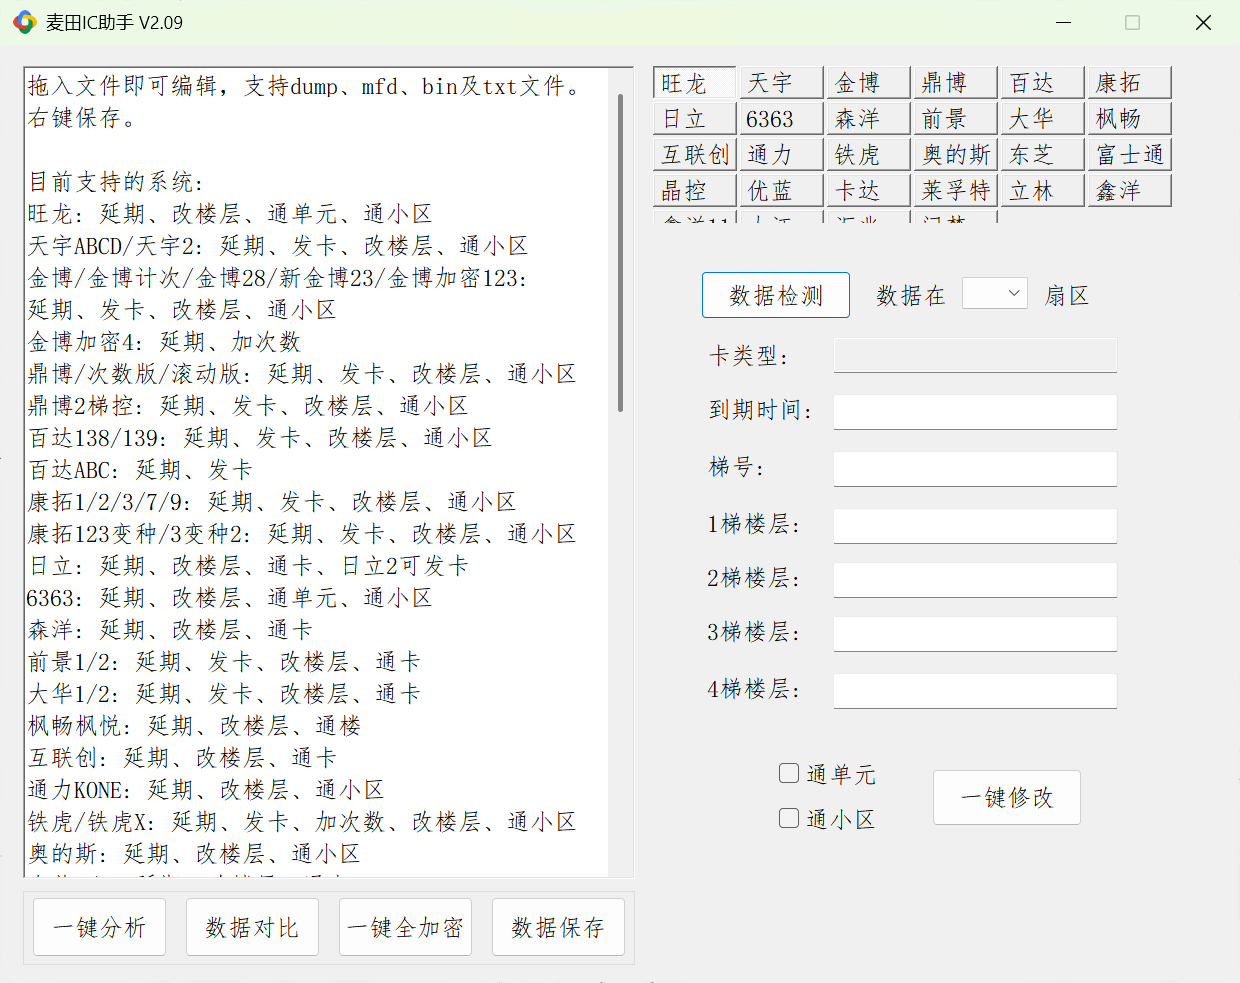Open the 富士通 tab
This screenshot has width=1240, height=983.
[1129, 155]
